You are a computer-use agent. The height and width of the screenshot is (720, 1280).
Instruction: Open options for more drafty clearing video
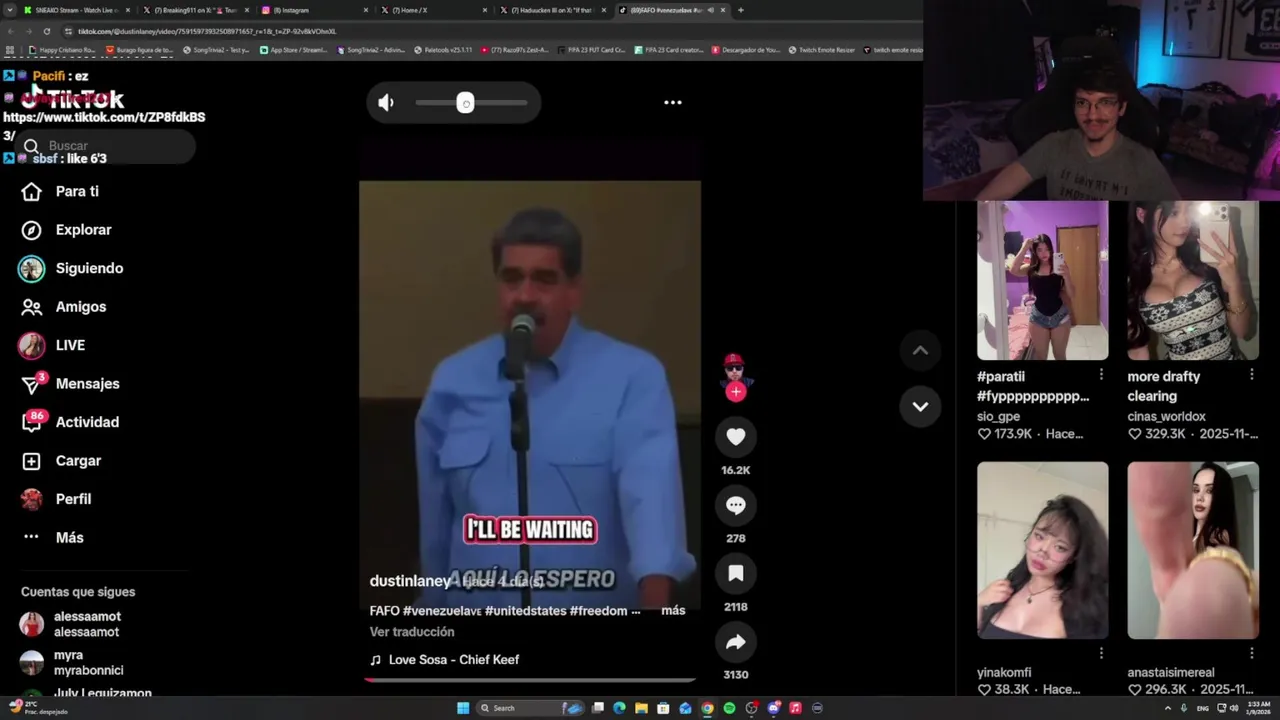click(x=1251, y=374)
